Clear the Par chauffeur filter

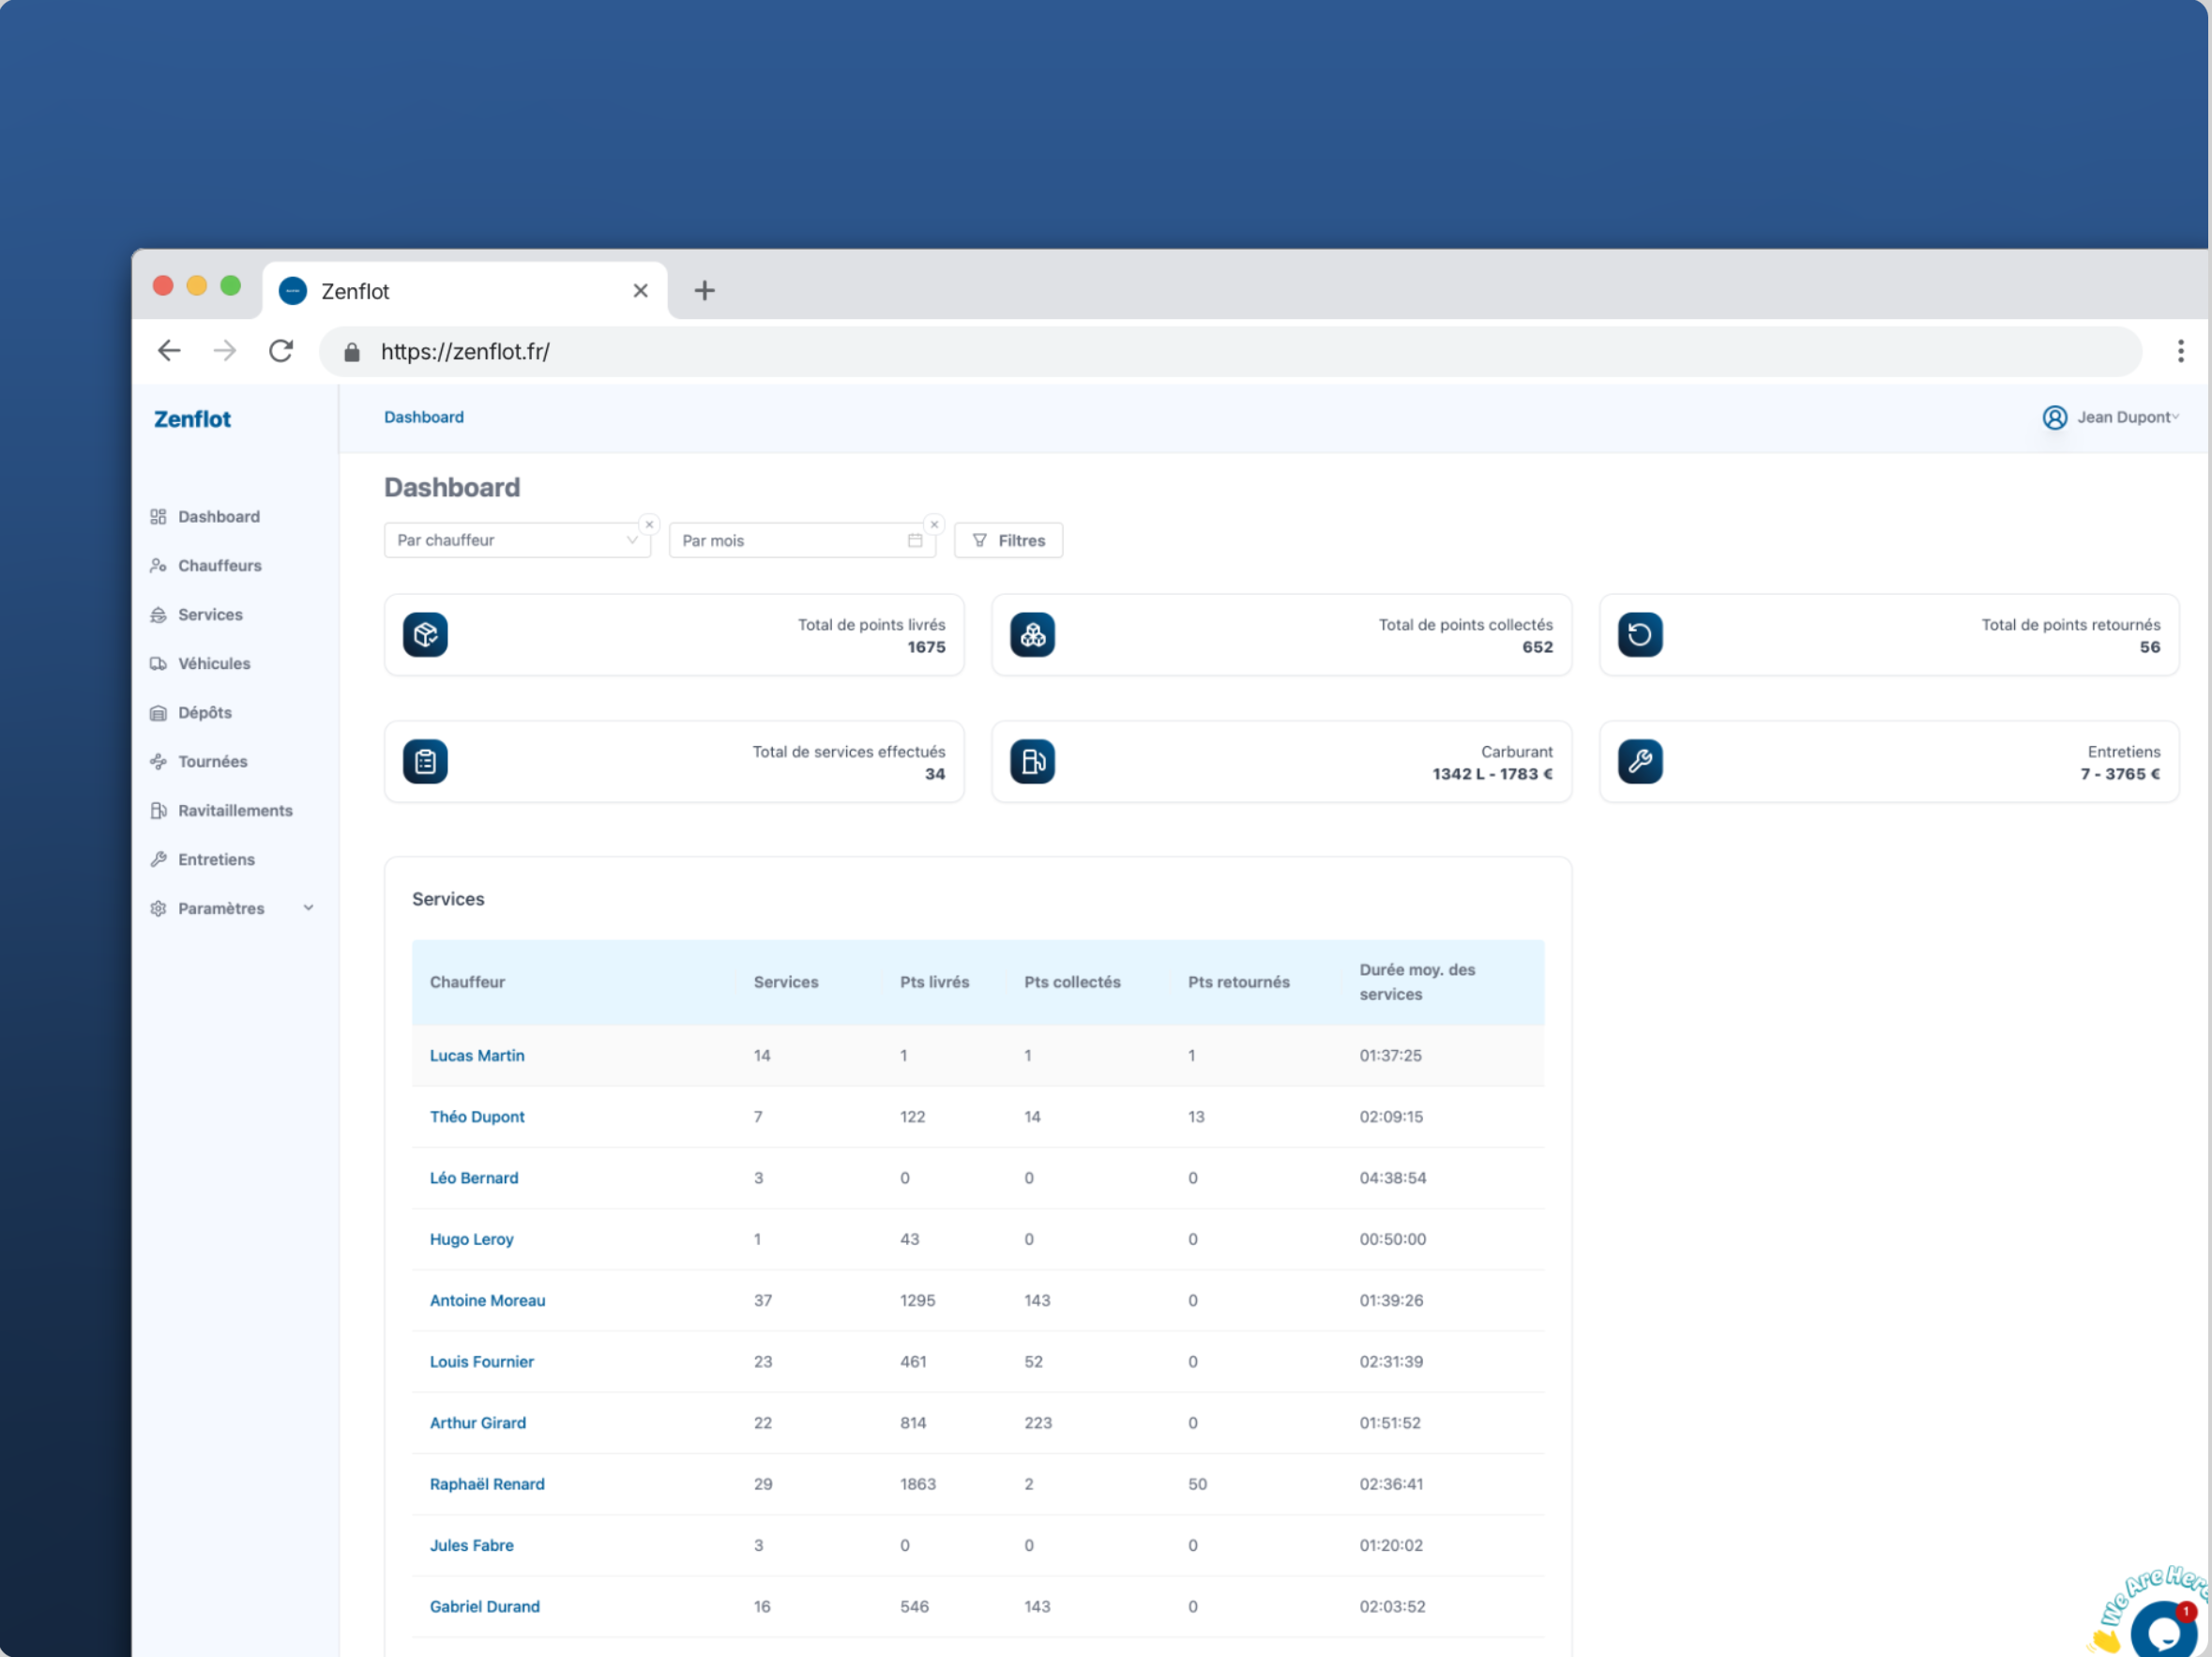(x=649, y=523)
